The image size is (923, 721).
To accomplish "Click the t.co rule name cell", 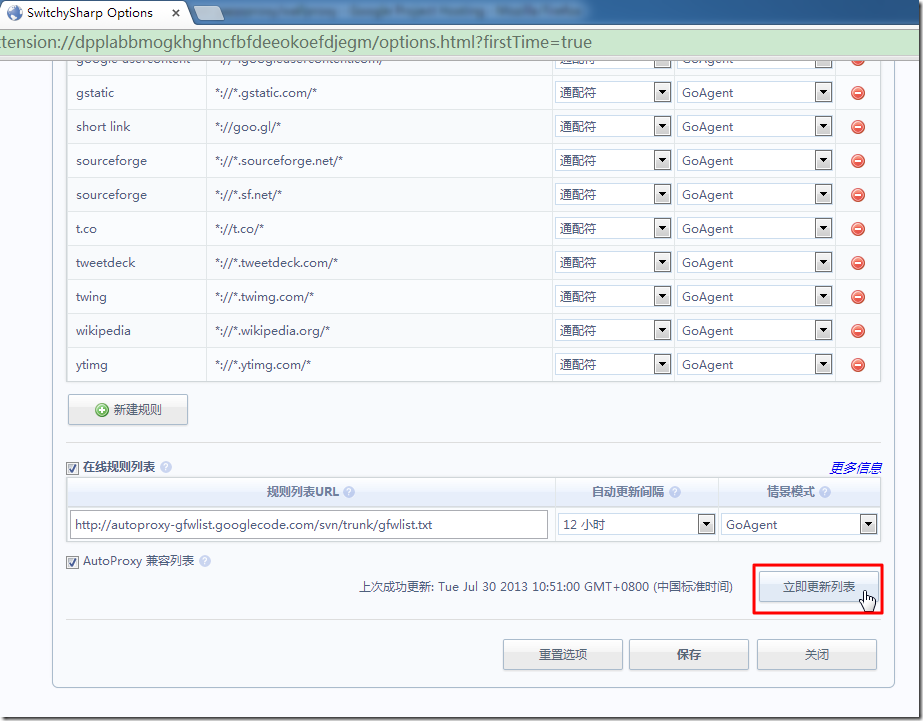I will 137,229.
